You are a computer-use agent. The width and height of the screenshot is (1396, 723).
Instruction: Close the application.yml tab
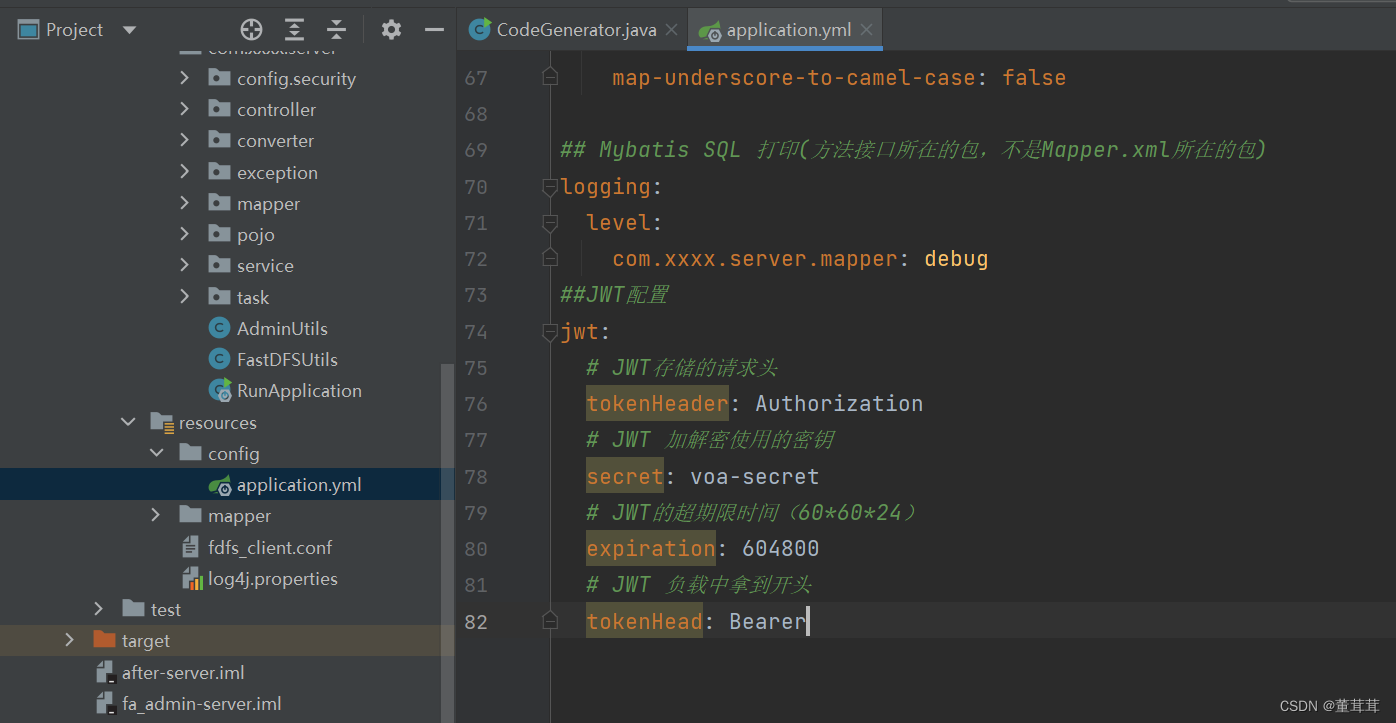(866, 30)
